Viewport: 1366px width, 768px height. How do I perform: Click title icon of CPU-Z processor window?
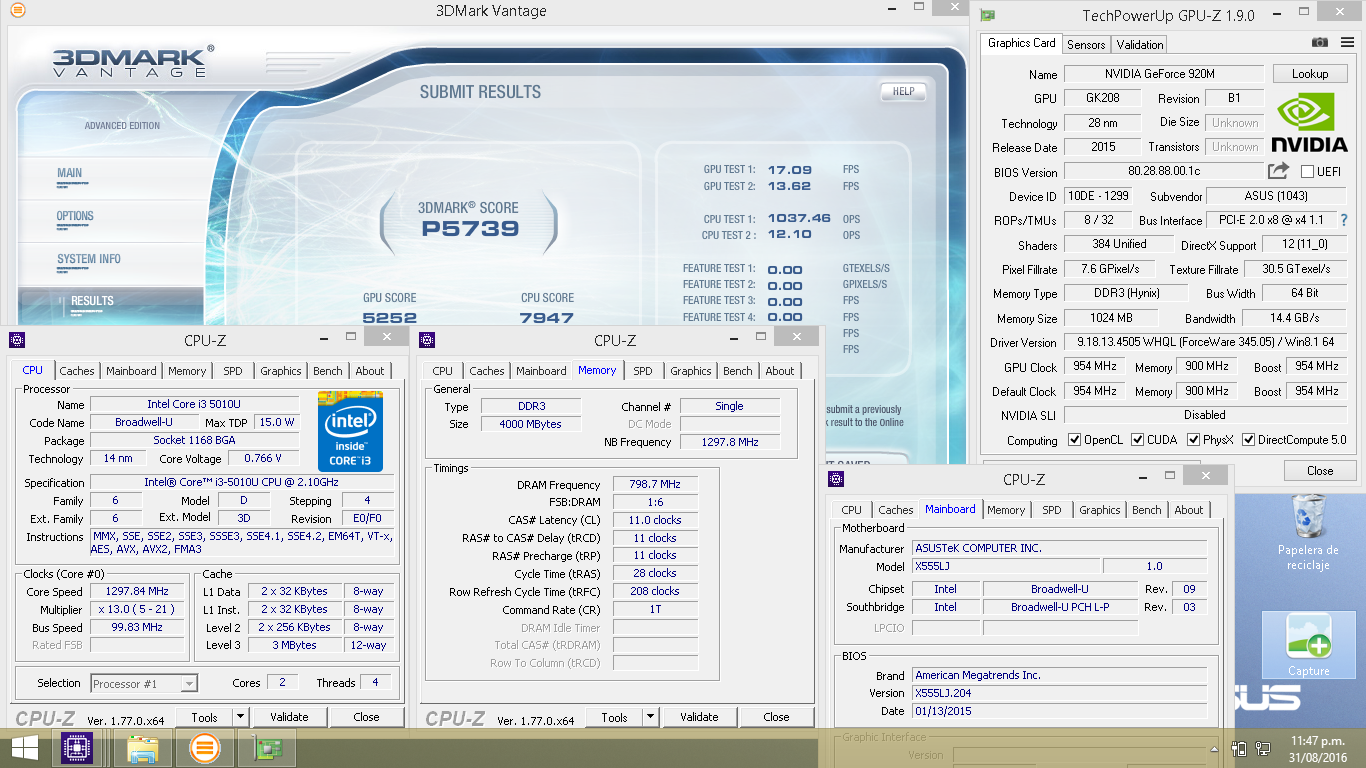(x=17, y=340)
